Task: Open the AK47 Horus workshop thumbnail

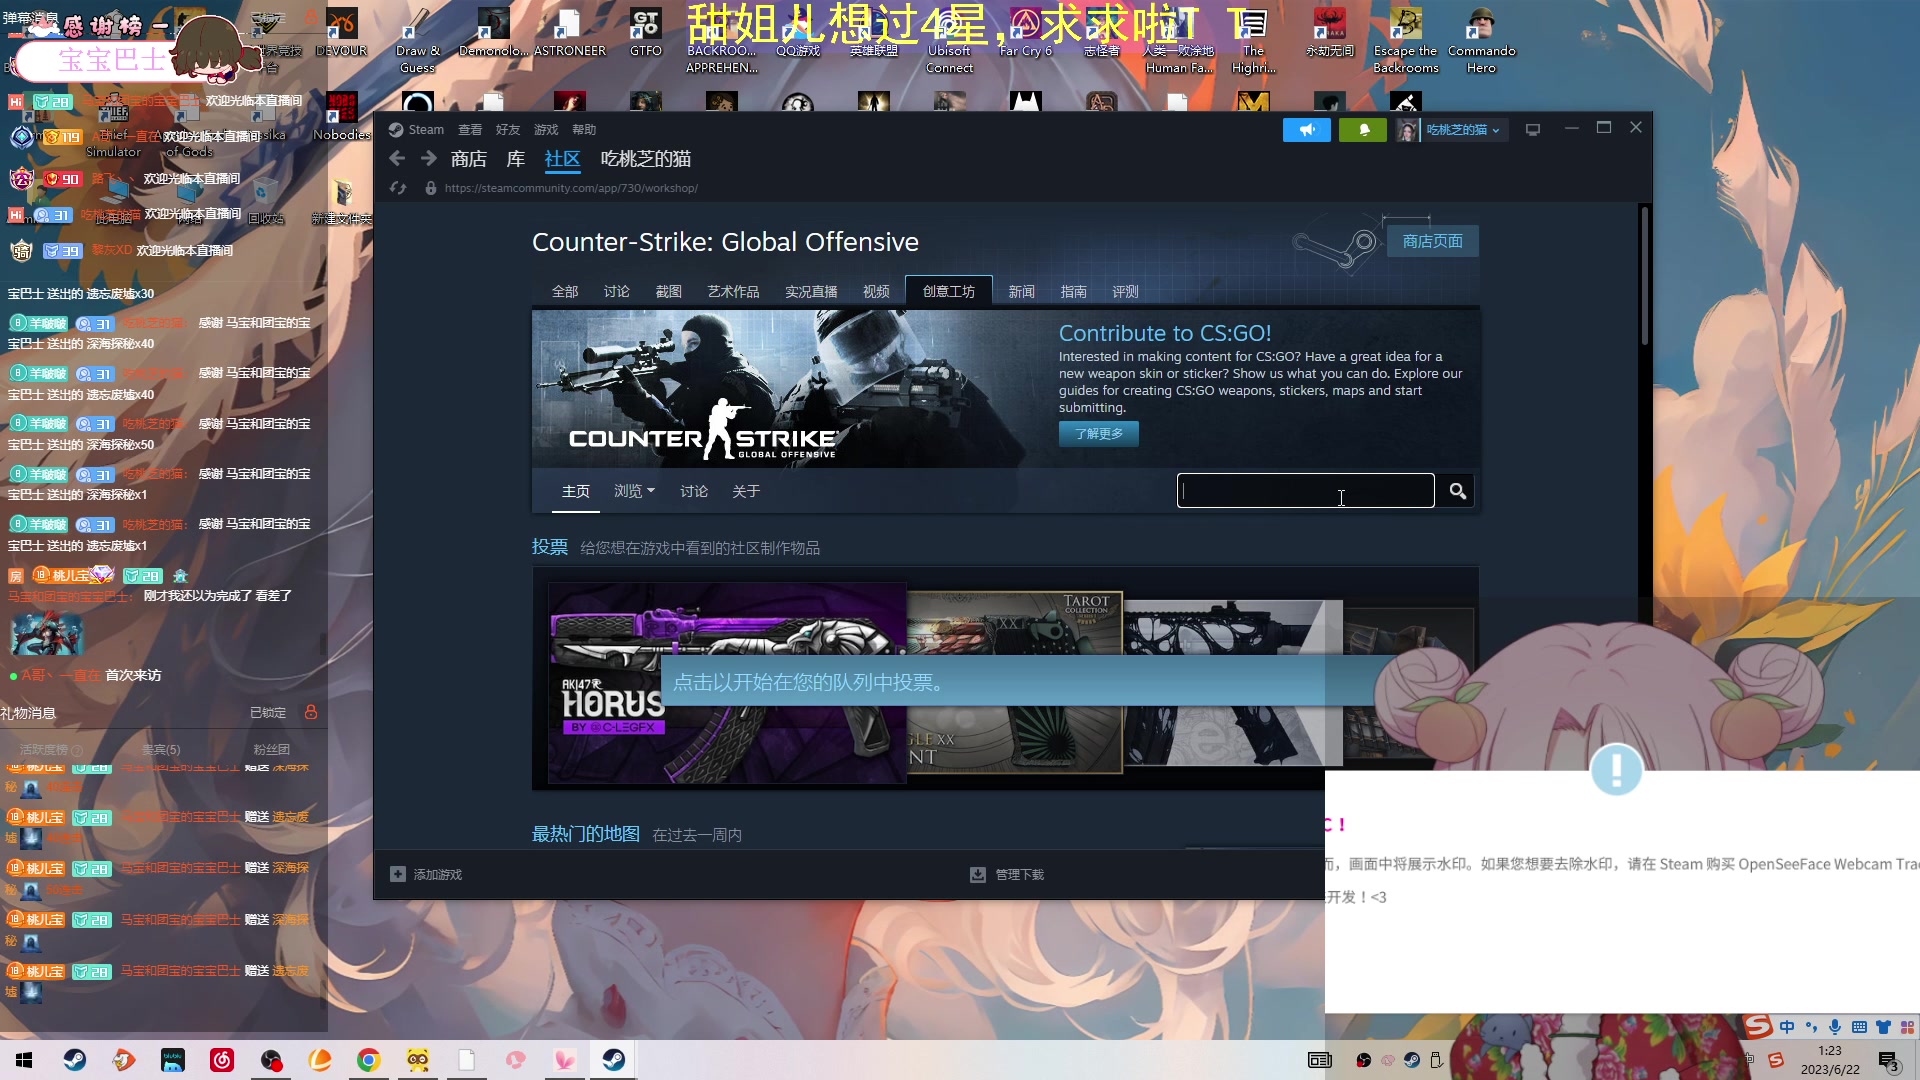Action: point(727,683)
